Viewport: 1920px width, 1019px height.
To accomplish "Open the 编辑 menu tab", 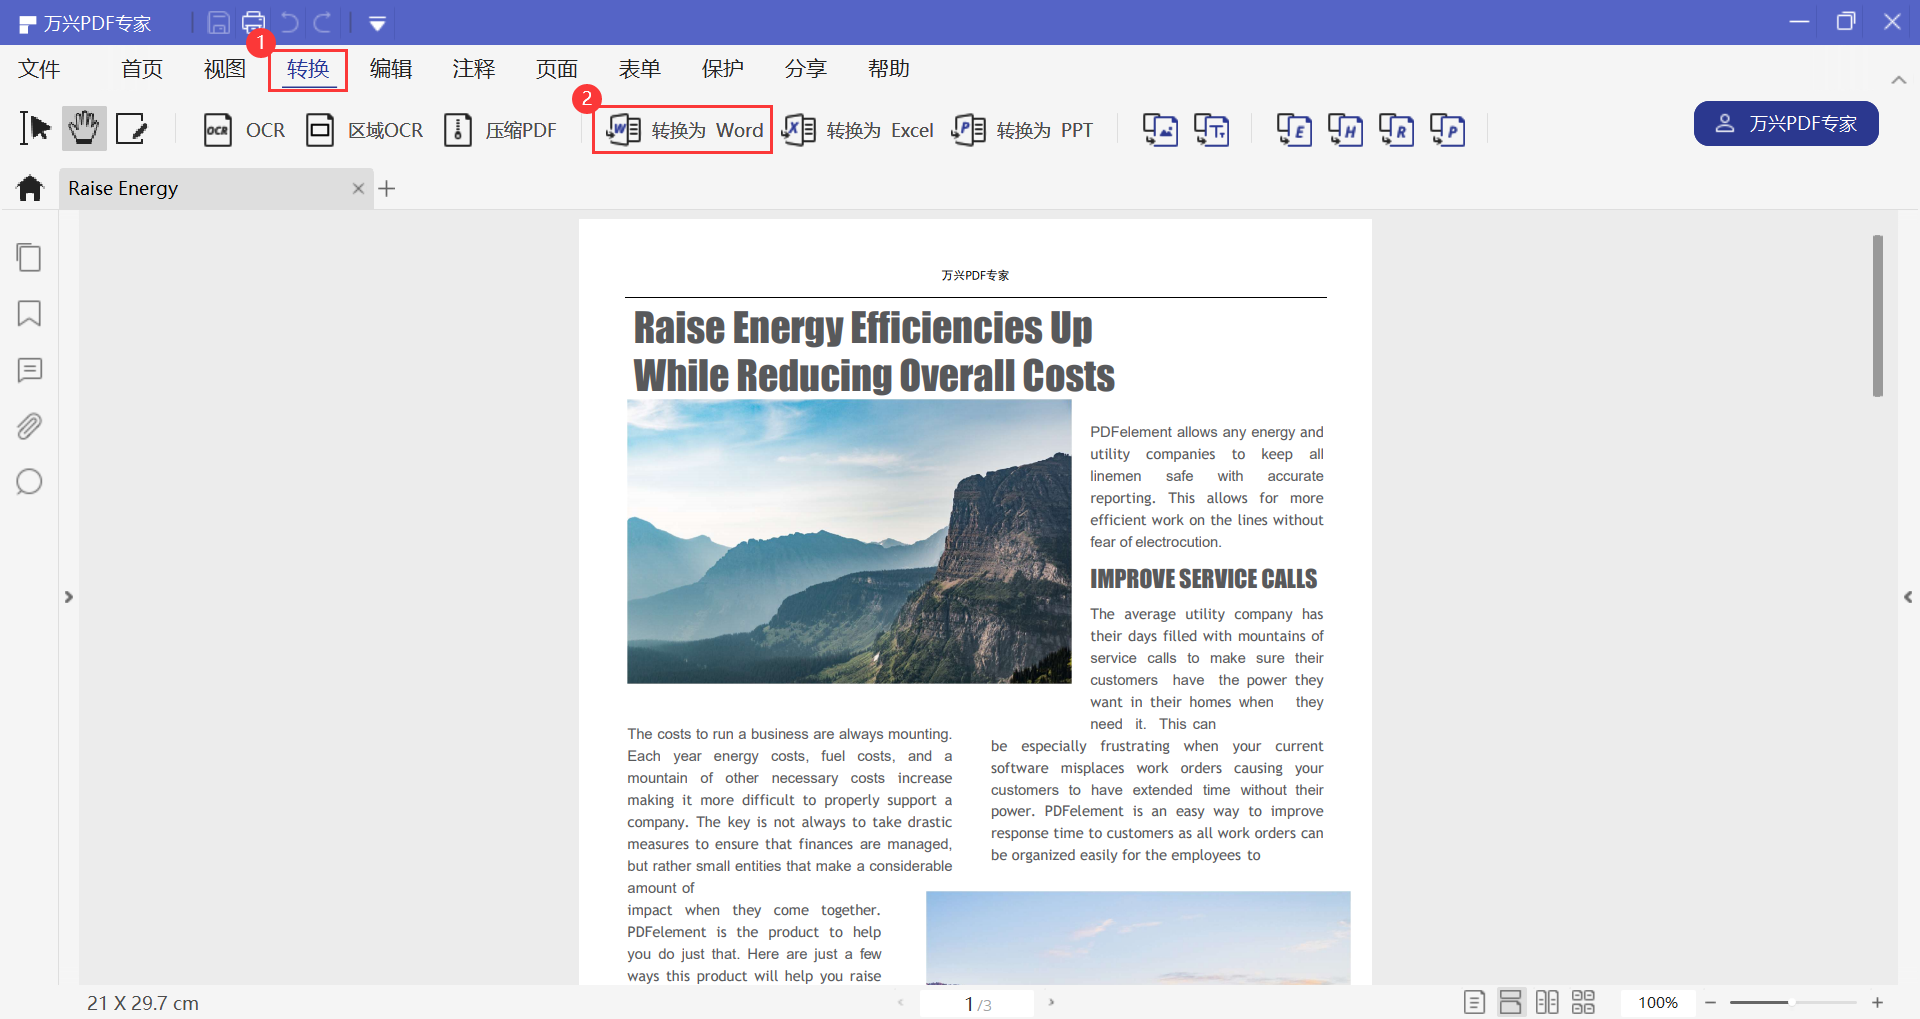I will pos(391,69).
